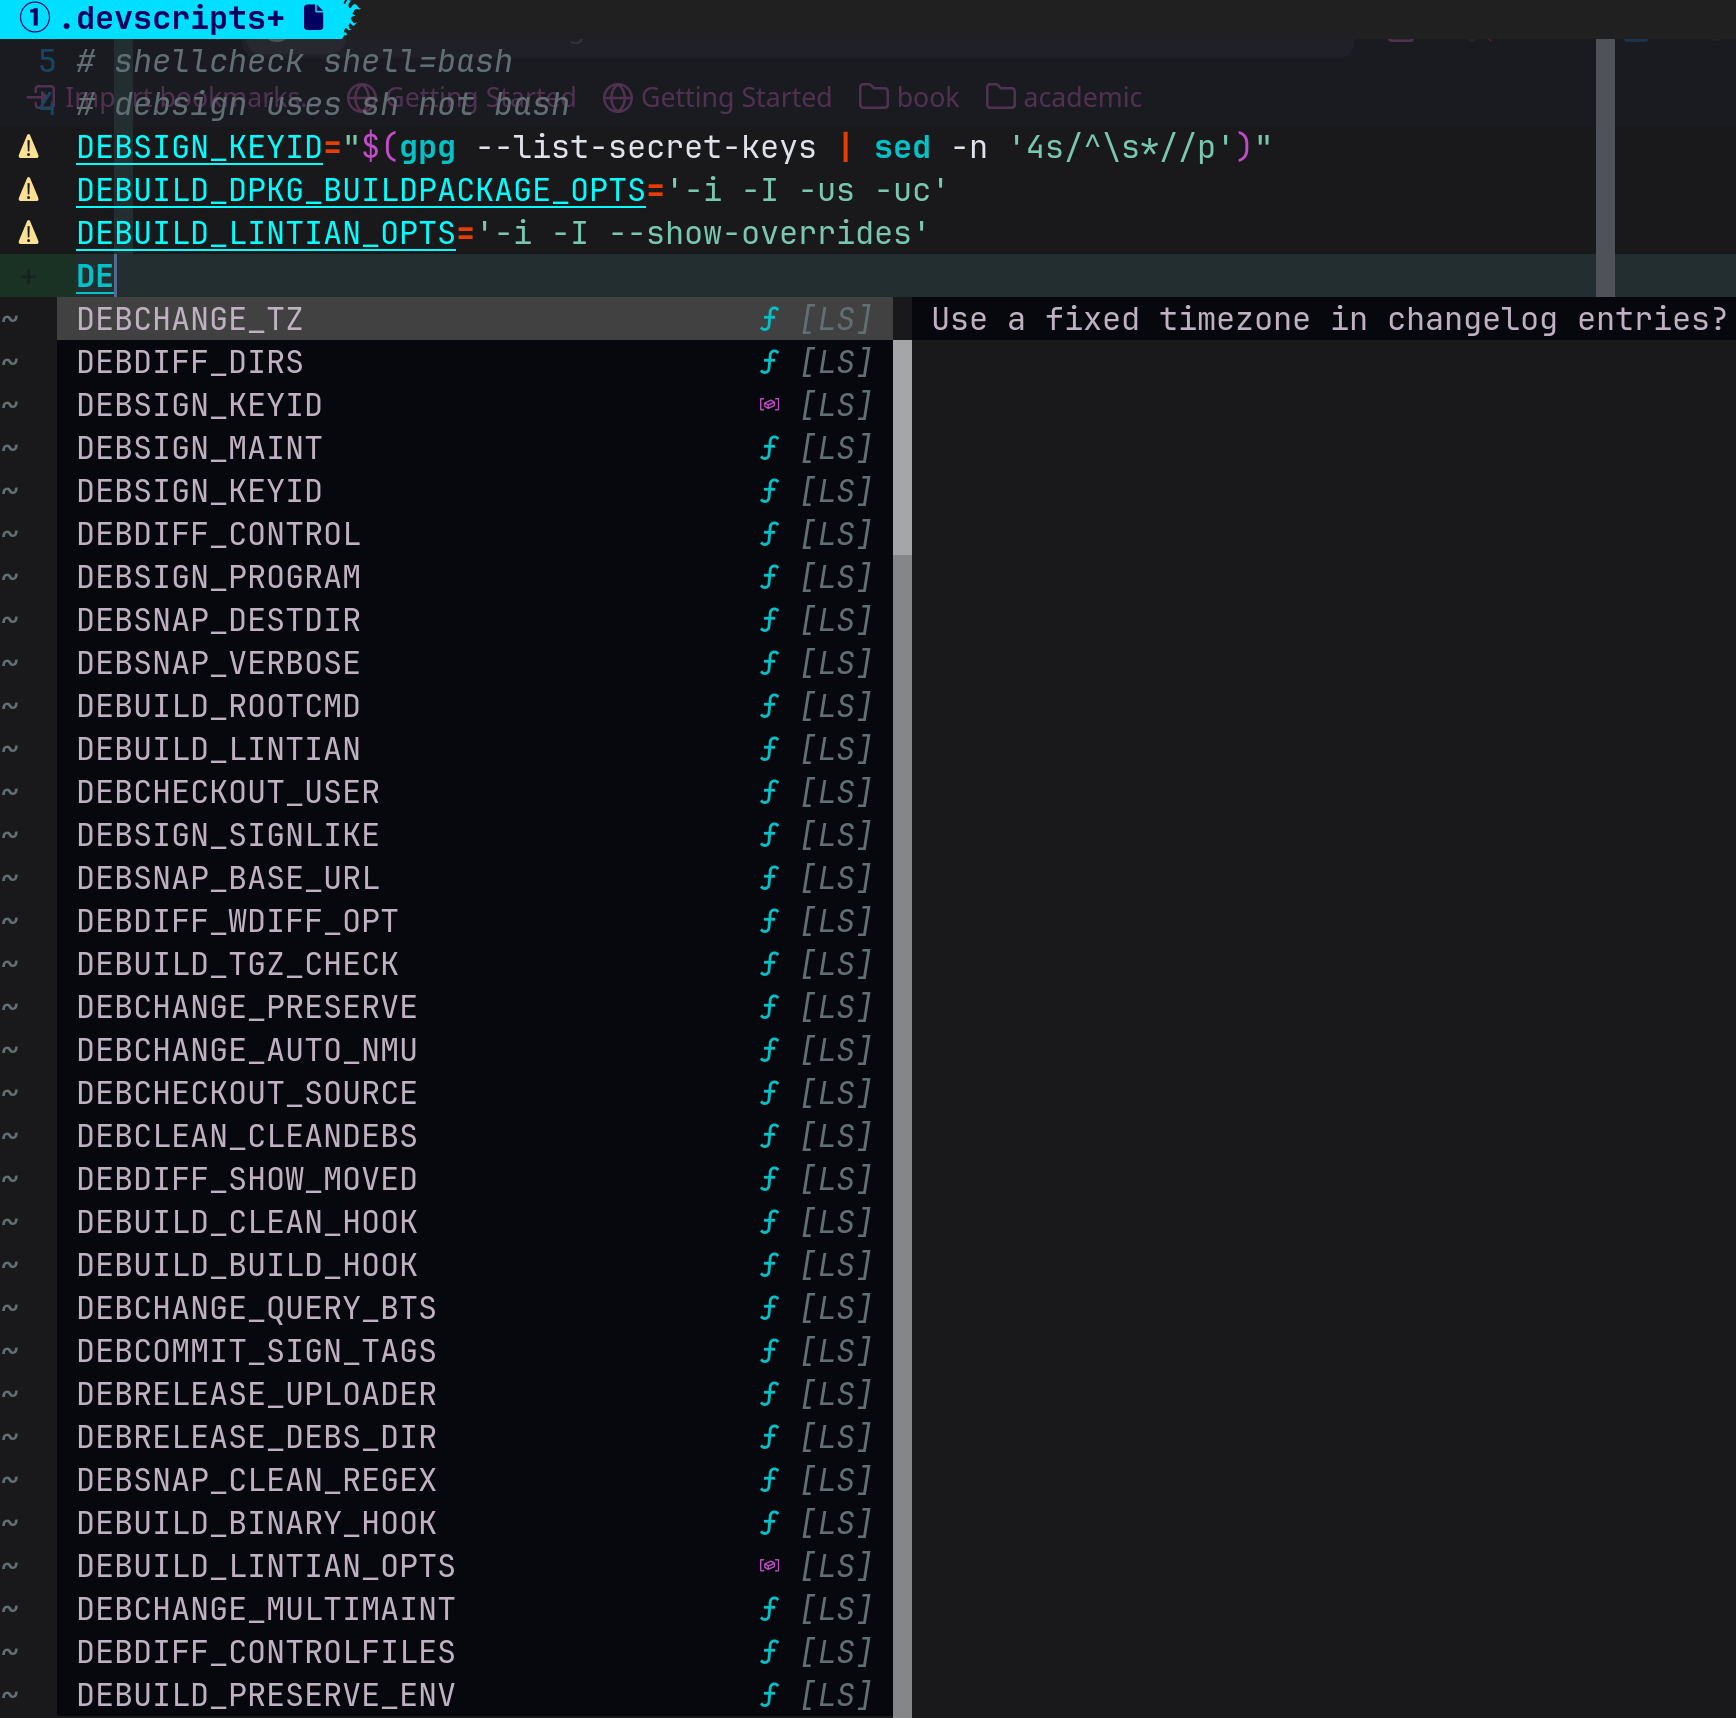Screen dimensions: 1736x1718
Task: Click the DEBUILD_DPKG_BUILDPACKAGE_OPTS variable in the code
Action: click(361, 190)
